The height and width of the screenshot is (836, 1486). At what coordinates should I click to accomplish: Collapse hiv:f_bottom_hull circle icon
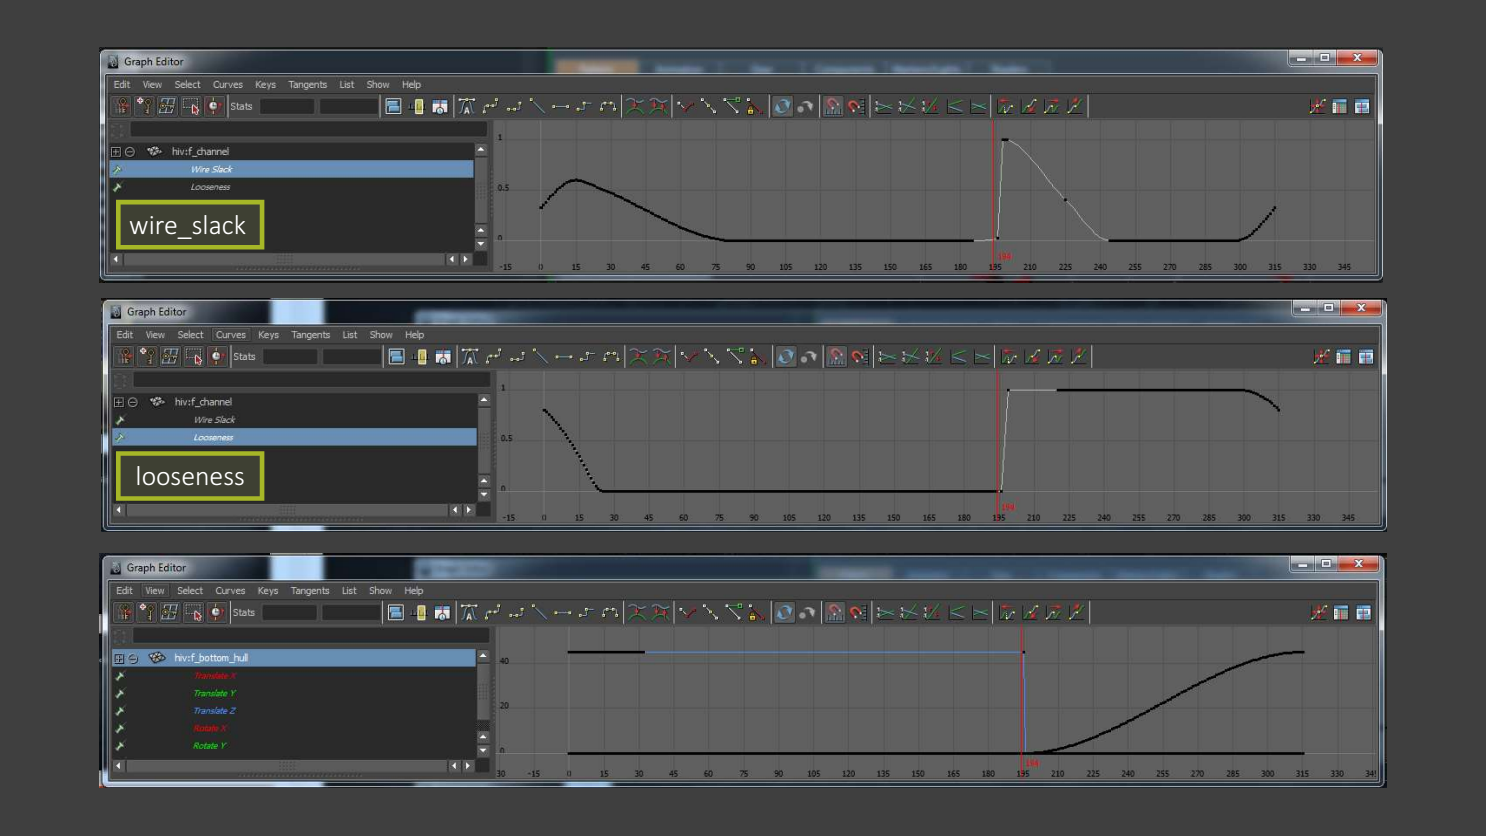[133, 658]
